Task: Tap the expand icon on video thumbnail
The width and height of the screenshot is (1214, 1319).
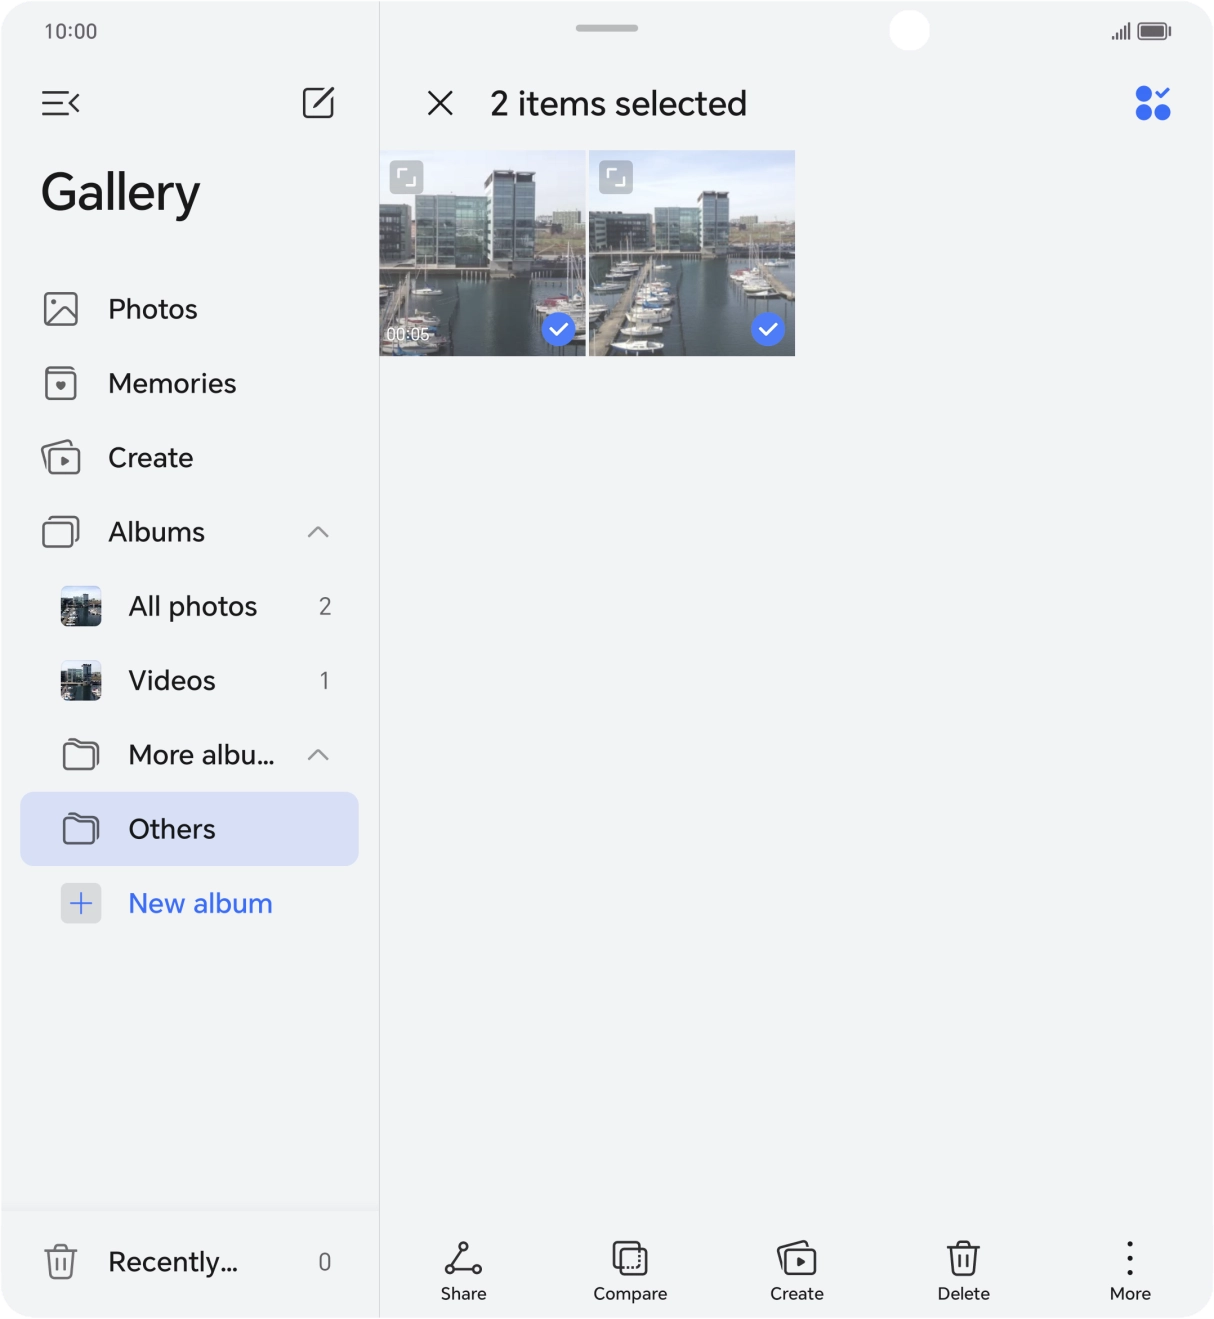Action: click(406, 178)
